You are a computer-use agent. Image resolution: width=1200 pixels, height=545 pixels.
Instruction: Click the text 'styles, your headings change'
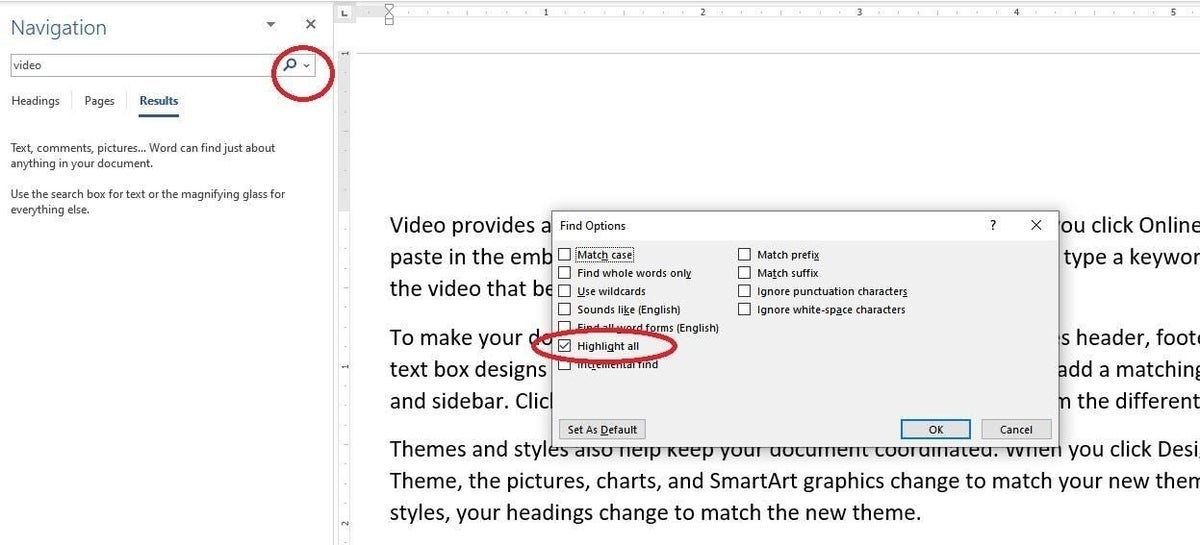[515, 513]
